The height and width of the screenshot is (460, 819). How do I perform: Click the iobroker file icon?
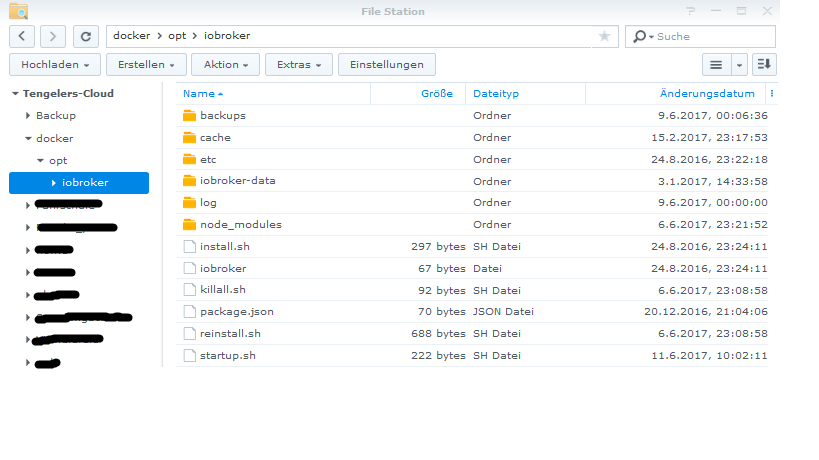(x=190, y=268)
